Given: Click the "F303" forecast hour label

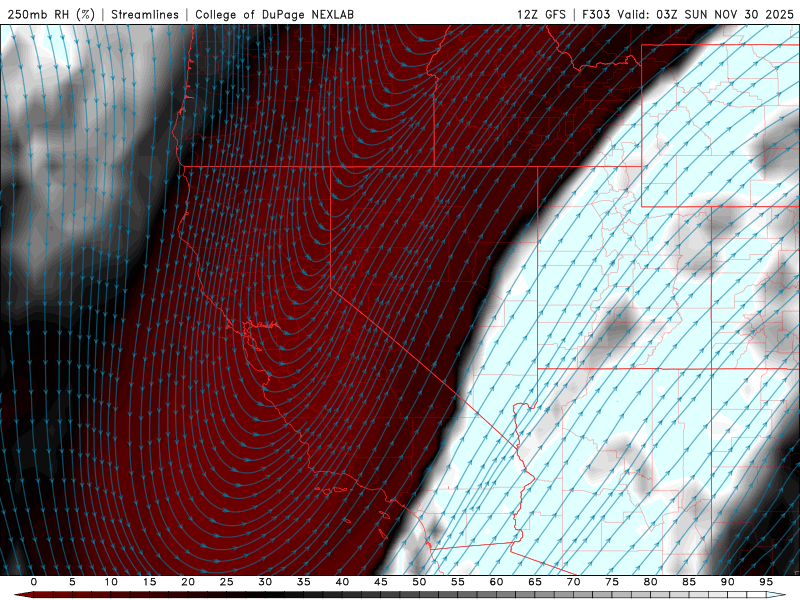Looking at the screenshot, I should pos(596,14).
